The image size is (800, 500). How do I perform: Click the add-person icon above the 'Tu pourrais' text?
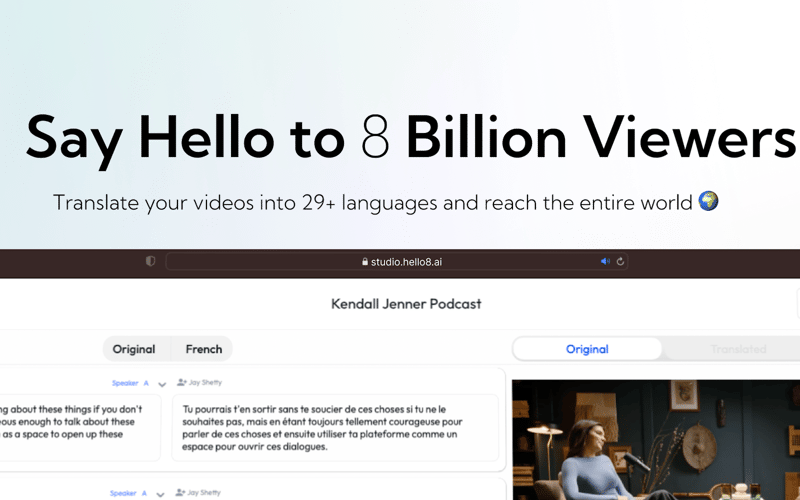182,382
